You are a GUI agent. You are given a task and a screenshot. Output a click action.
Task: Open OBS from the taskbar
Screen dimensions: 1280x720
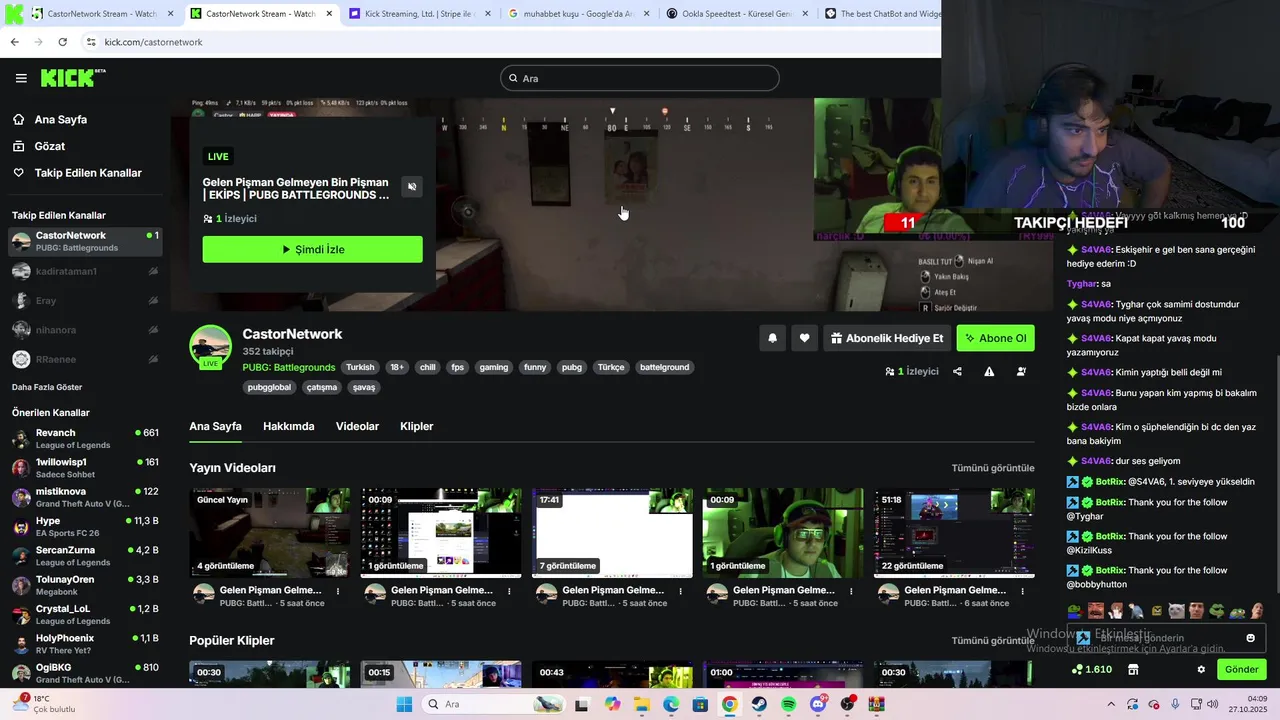tap(847, 704)
